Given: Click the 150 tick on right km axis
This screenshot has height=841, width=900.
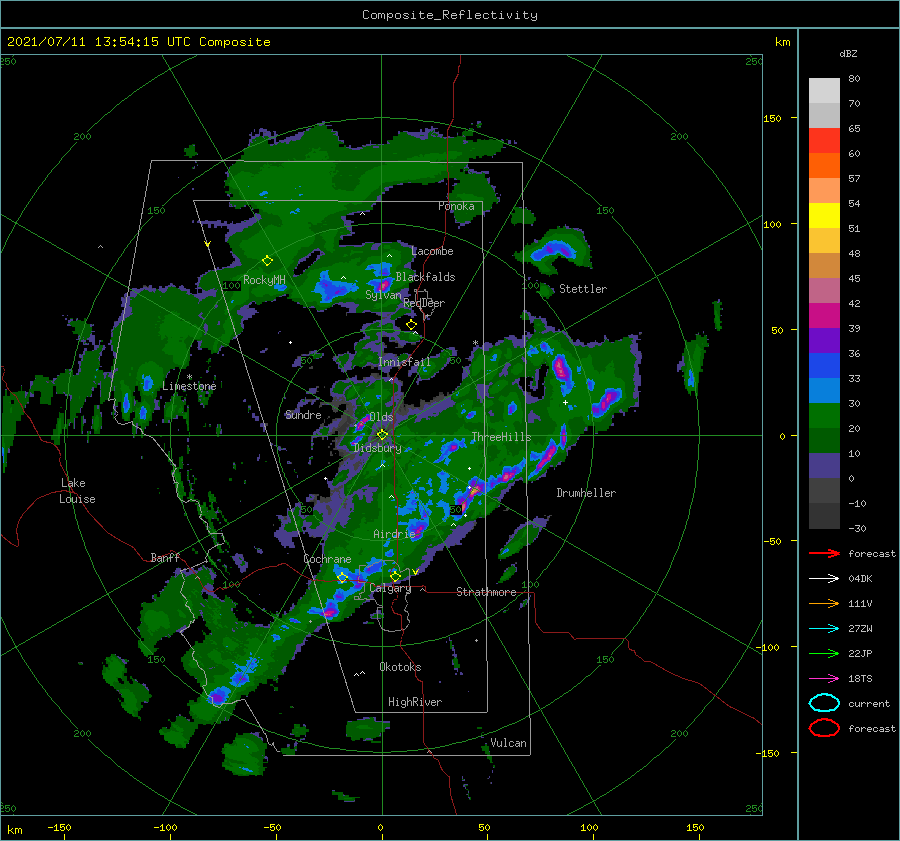Looking at the screenshot, I should (x=773, y=118).
